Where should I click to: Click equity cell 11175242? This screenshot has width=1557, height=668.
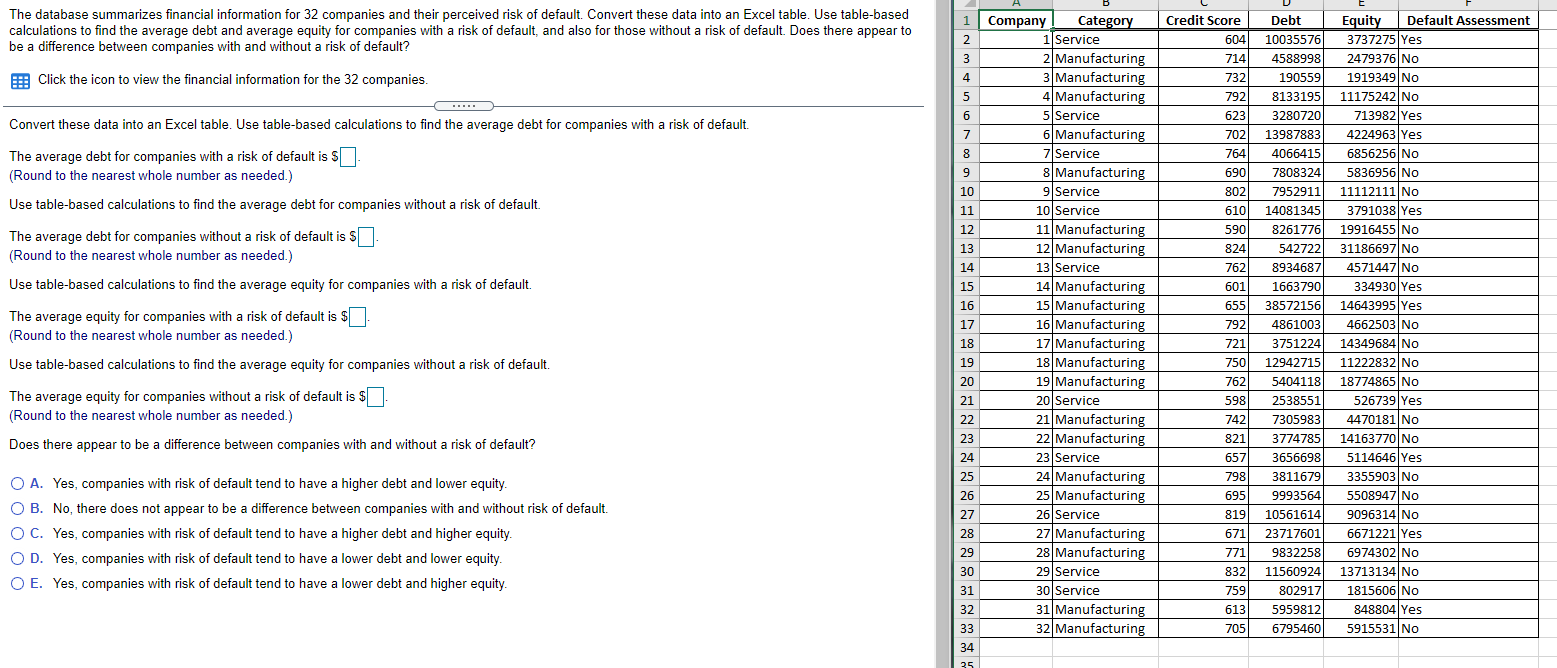pos(1361,96)
